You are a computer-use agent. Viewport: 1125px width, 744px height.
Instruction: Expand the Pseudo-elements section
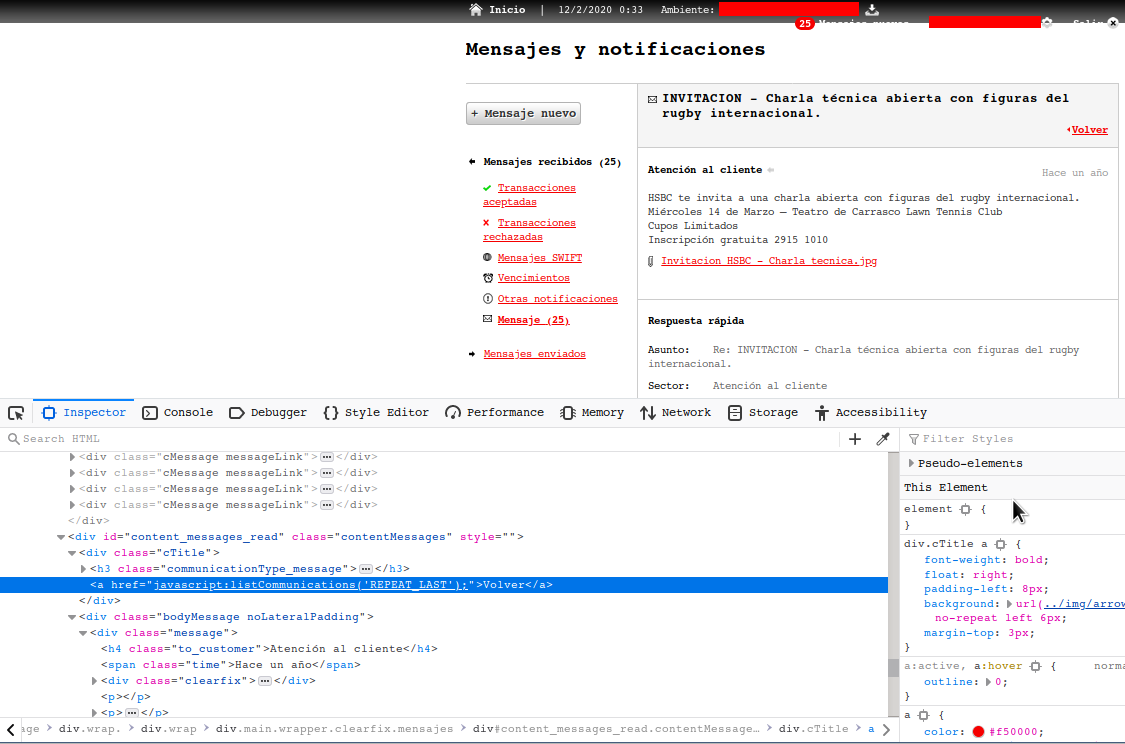point(911,463)
